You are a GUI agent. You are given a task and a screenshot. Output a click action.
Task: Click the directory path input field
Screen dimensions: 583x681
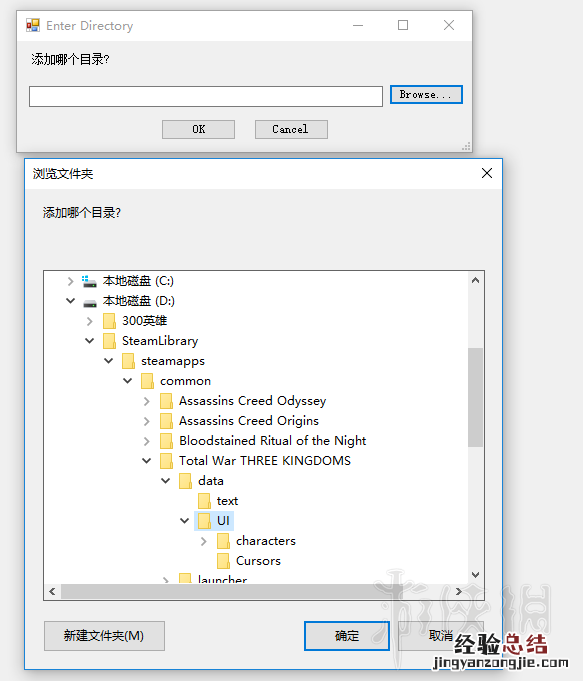pyautogui.click(x=206, y=96)
